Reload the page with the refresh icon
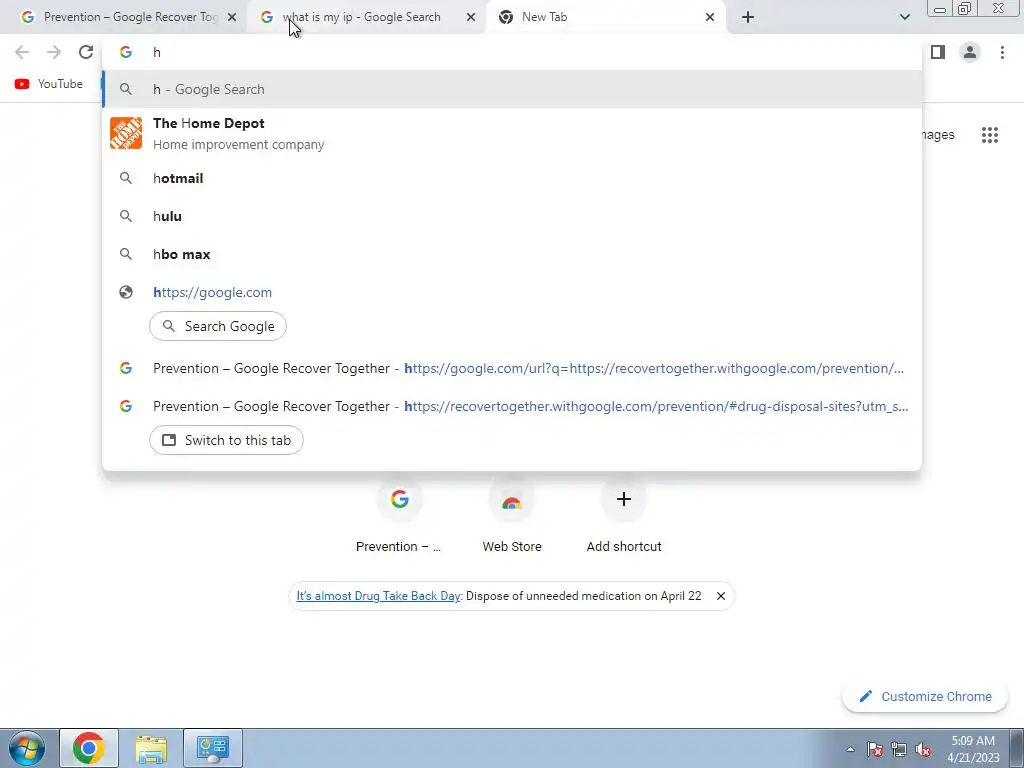This screenshot has width=1024, height=768. 86,52
